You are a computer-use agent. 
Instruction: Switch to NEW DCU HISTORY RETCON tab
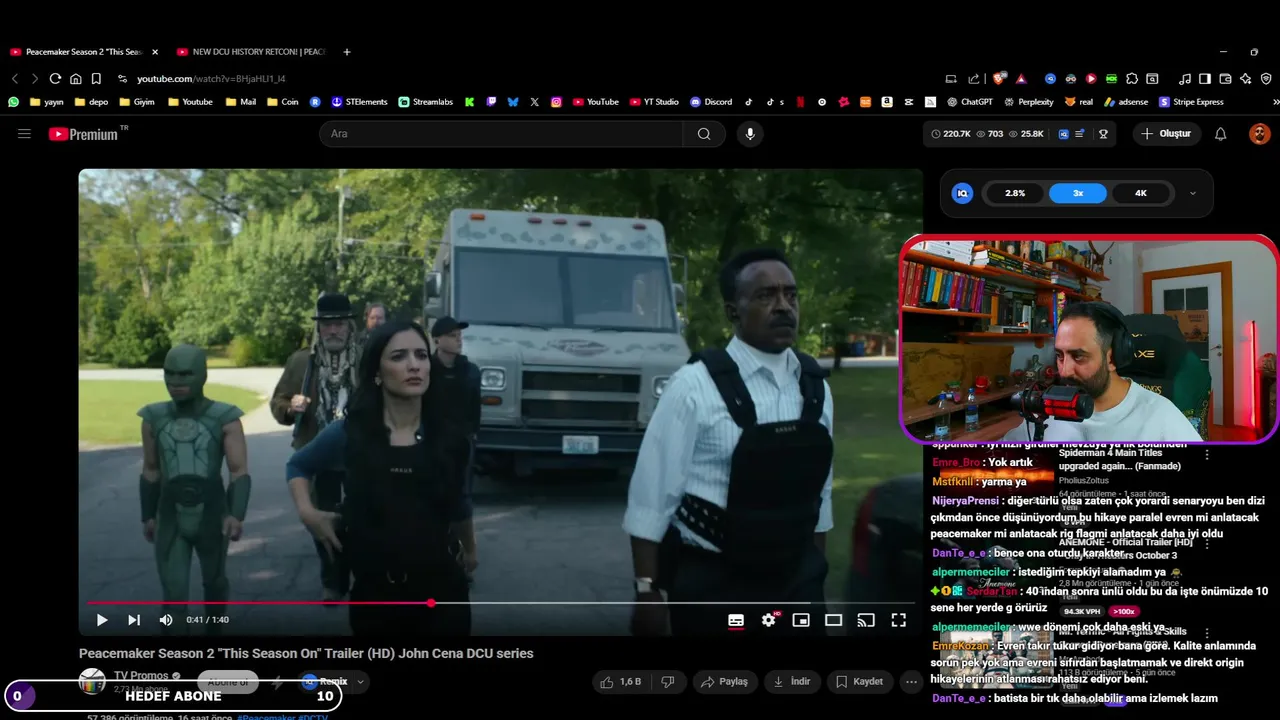click(250, 52)
